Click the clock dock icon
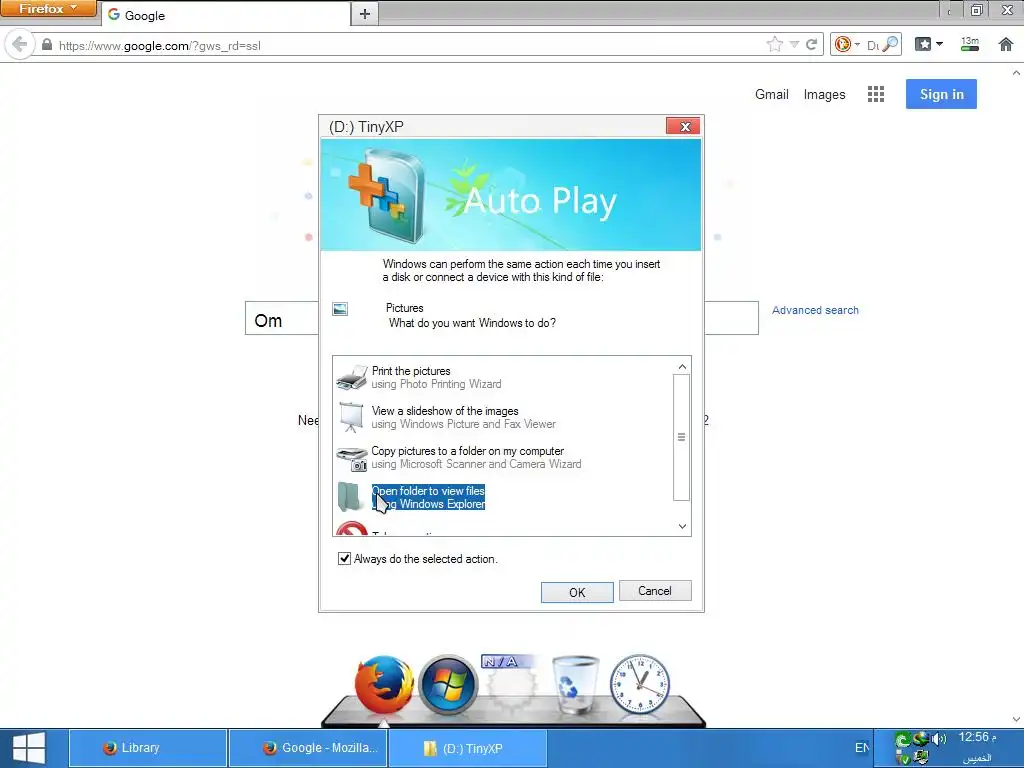 [x=639, y=684]
